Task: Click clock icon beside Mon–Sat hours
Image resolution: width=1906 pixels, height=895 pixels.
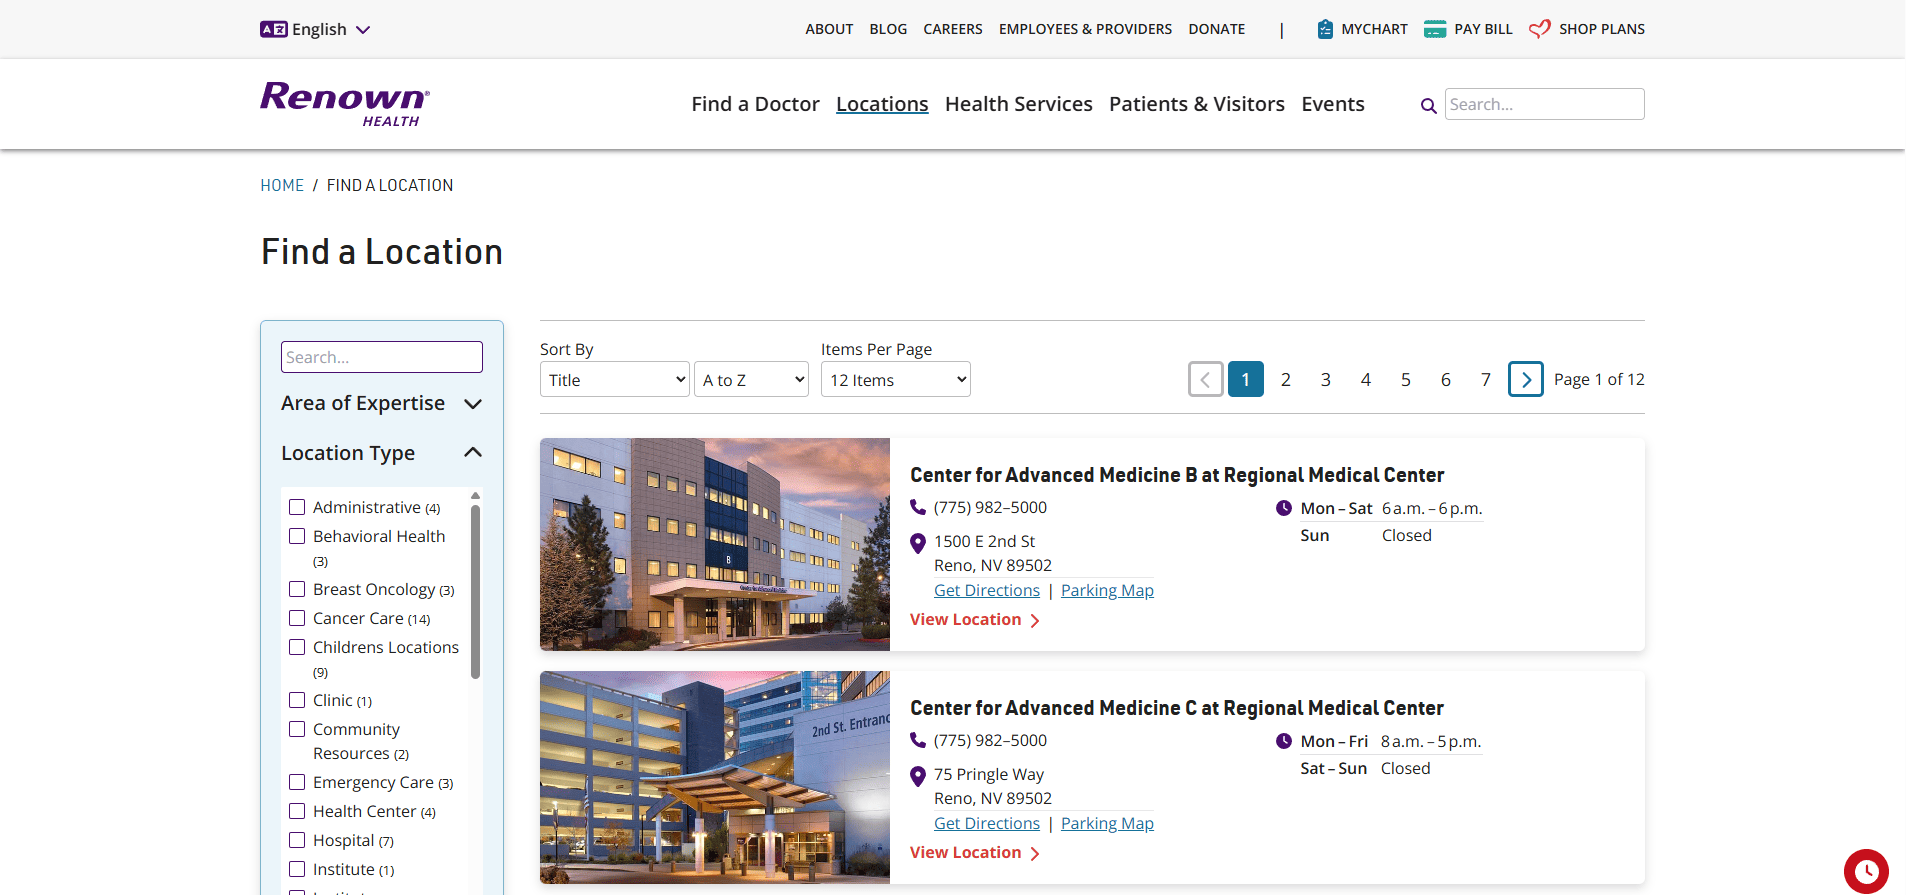Action: 1284,508
